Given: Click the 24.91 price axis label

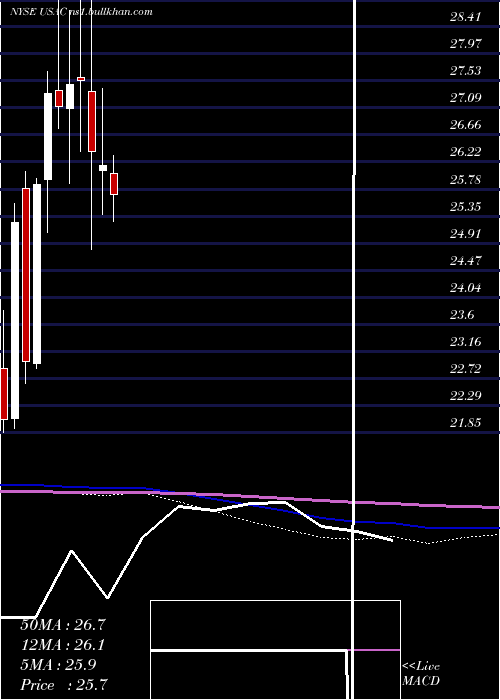Looking at the screenshot, I should pos(465,233).
